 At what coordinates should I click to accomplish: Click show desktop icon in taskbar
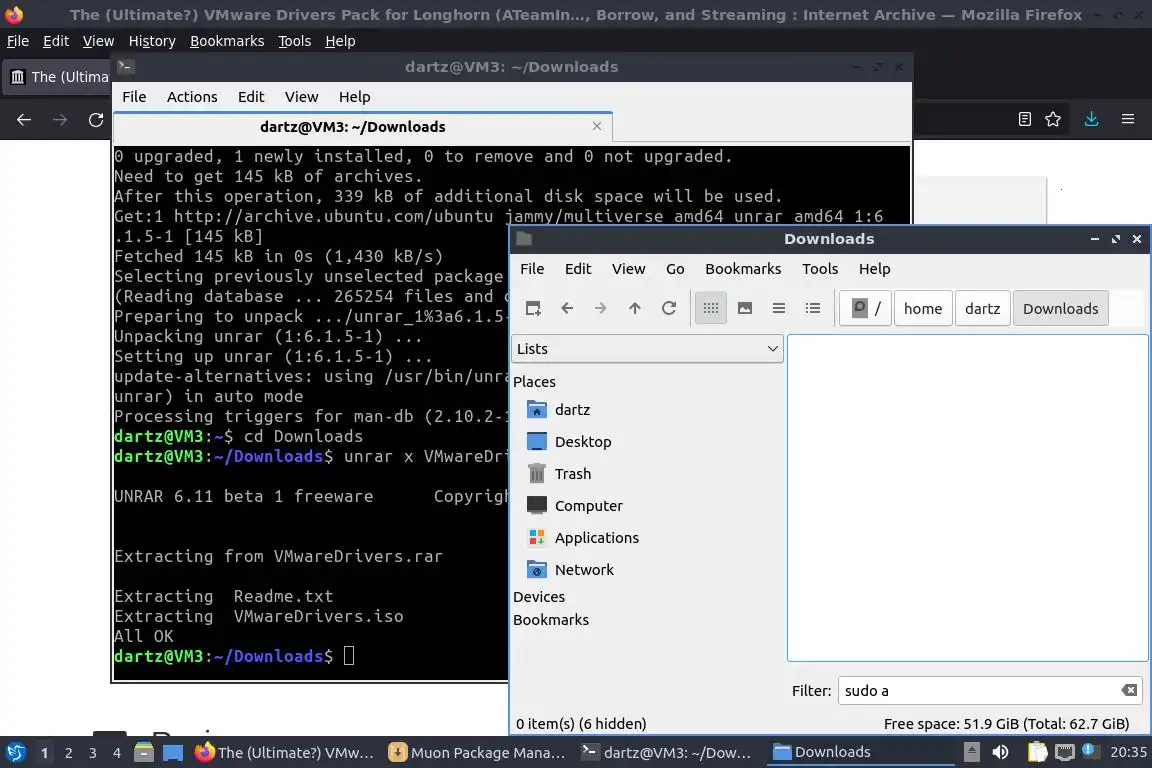coord(173,753)
